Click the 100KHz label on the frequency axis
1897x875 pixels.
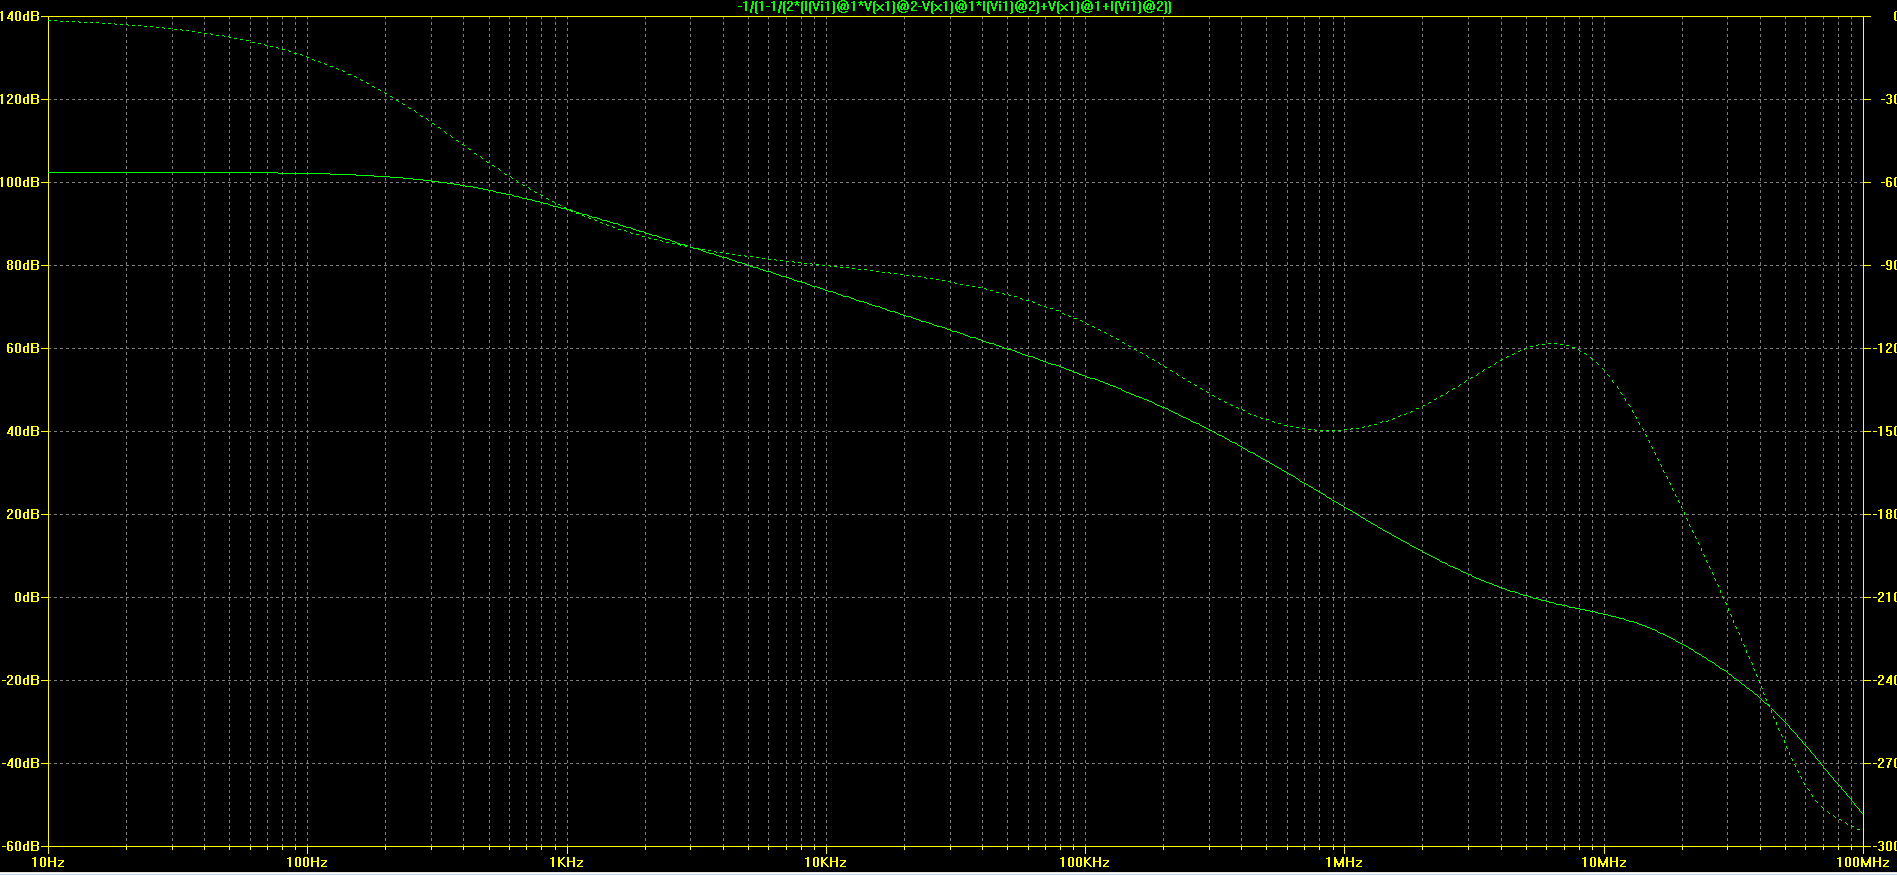(x=1084, y=862)
